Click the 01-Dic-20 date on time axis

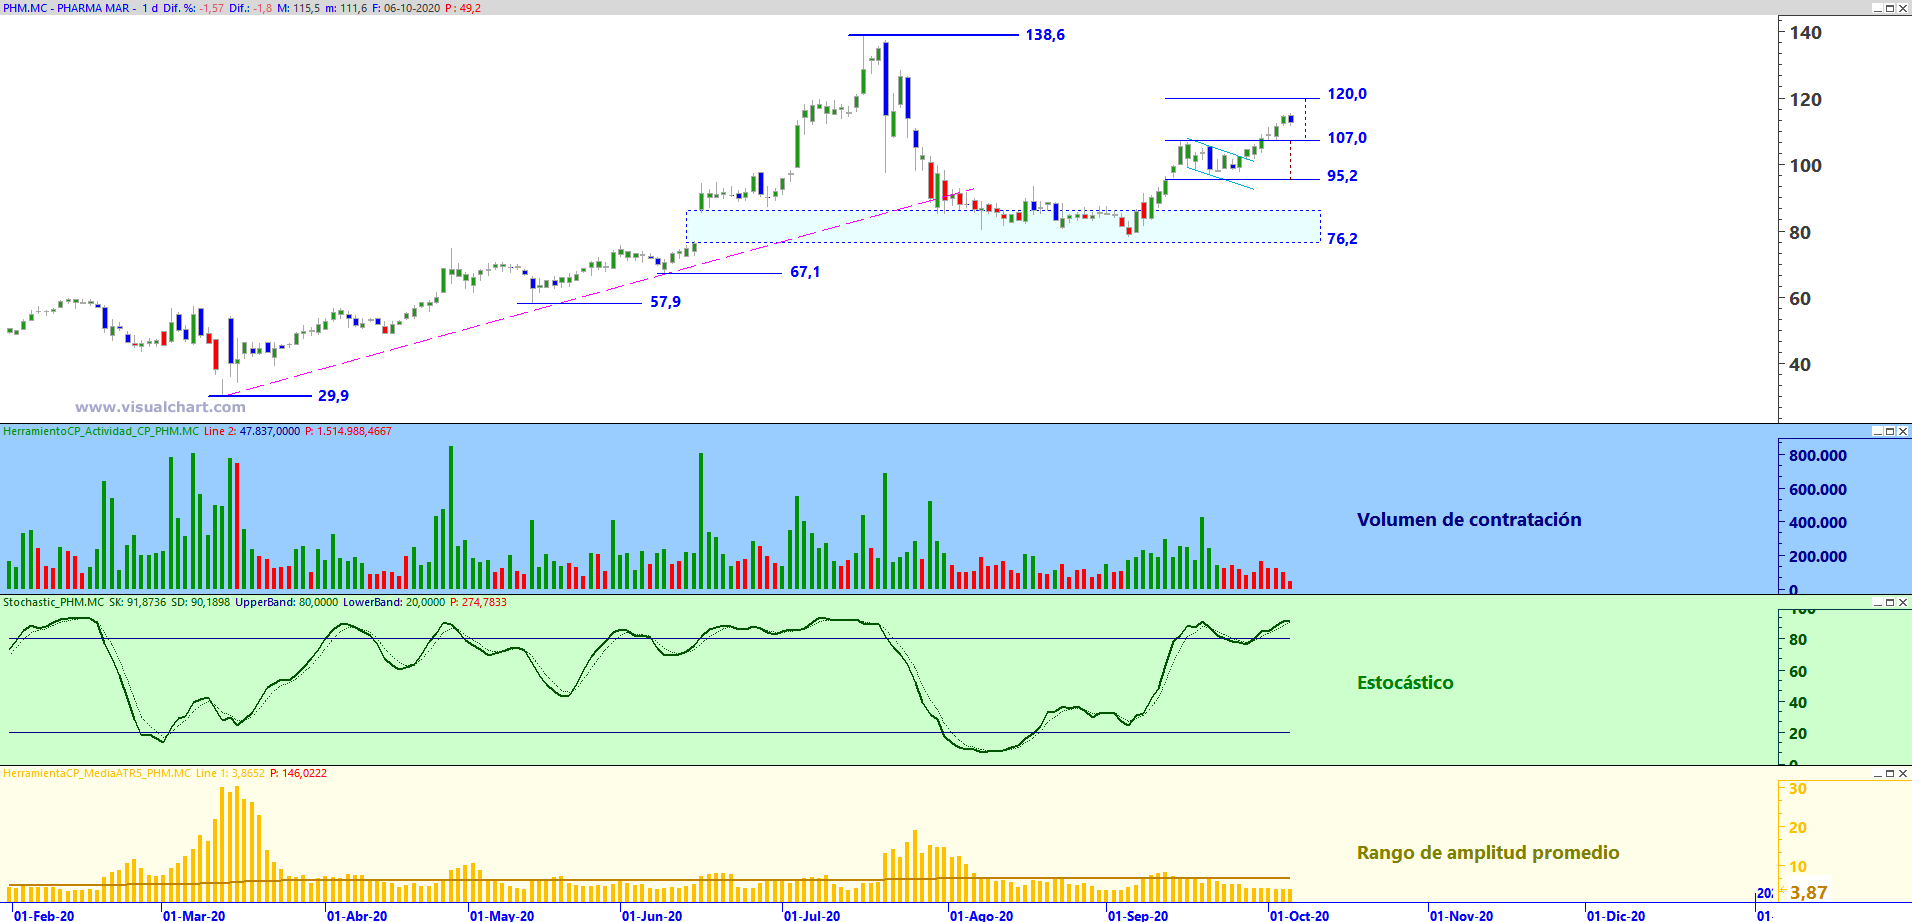(1616, 915)
